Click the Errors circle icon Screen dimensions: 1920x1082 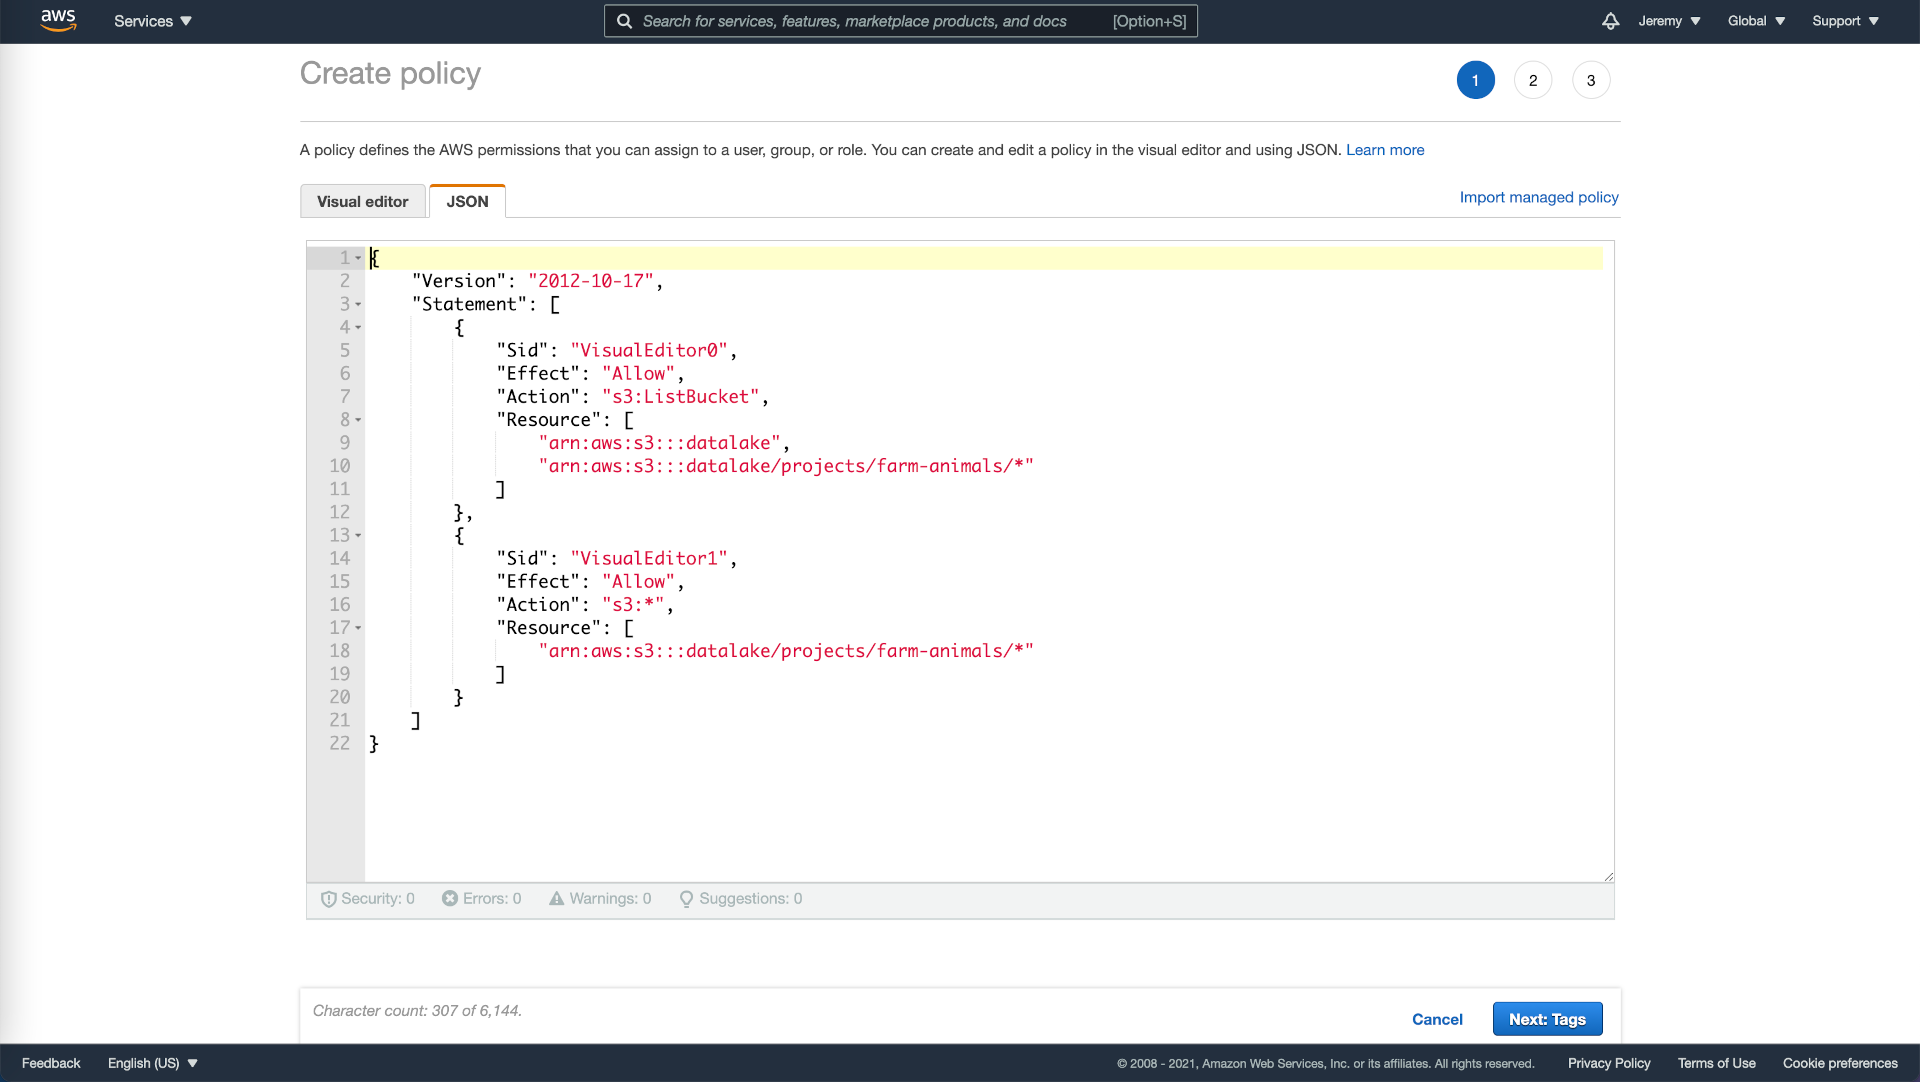tap(450, 898)
